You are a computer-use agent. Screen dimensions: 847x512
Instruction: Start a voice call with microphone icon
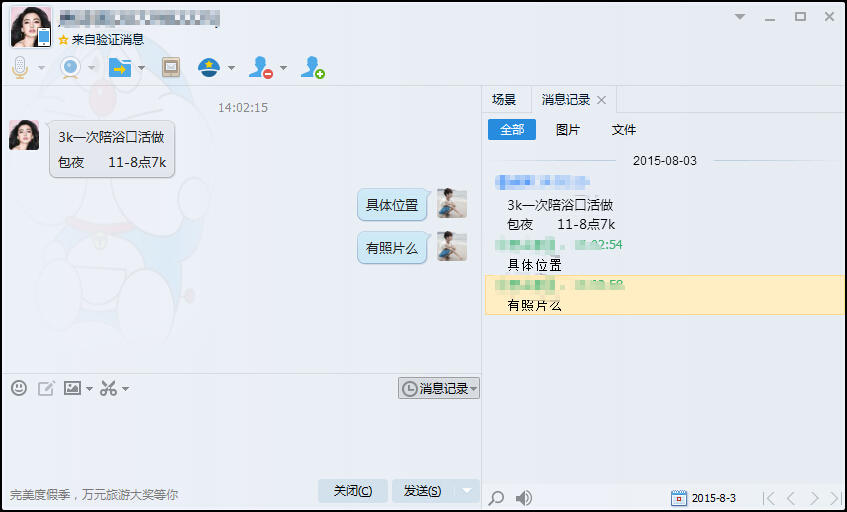click(x=20, y=68)
